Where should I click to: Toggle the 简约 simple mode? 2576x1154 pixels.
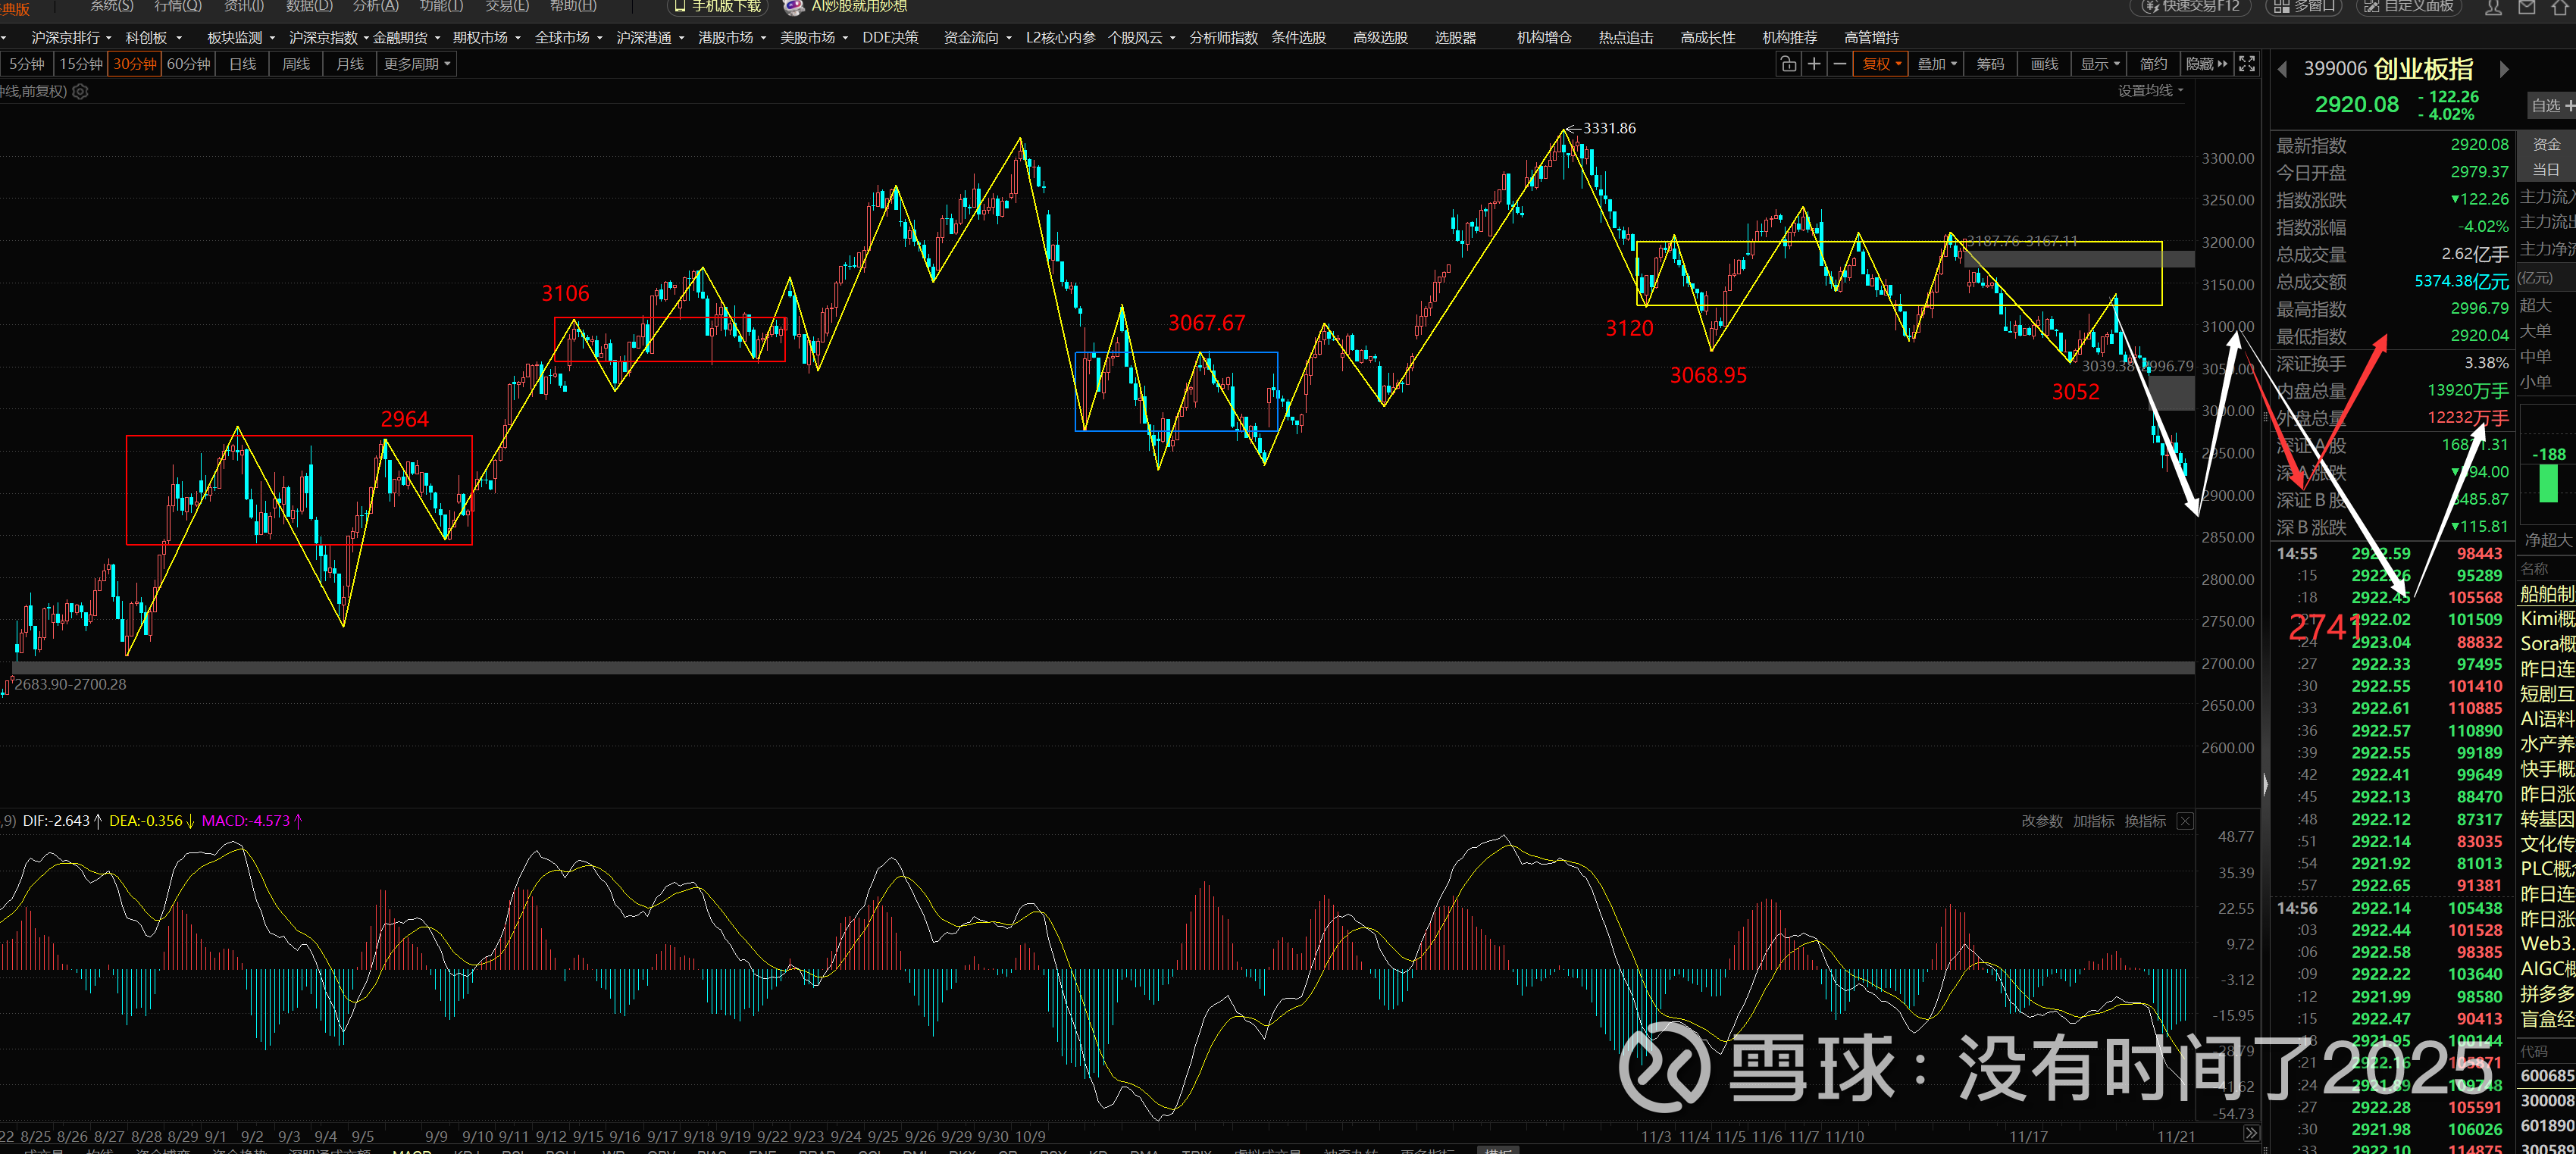tap(2153, 64)
